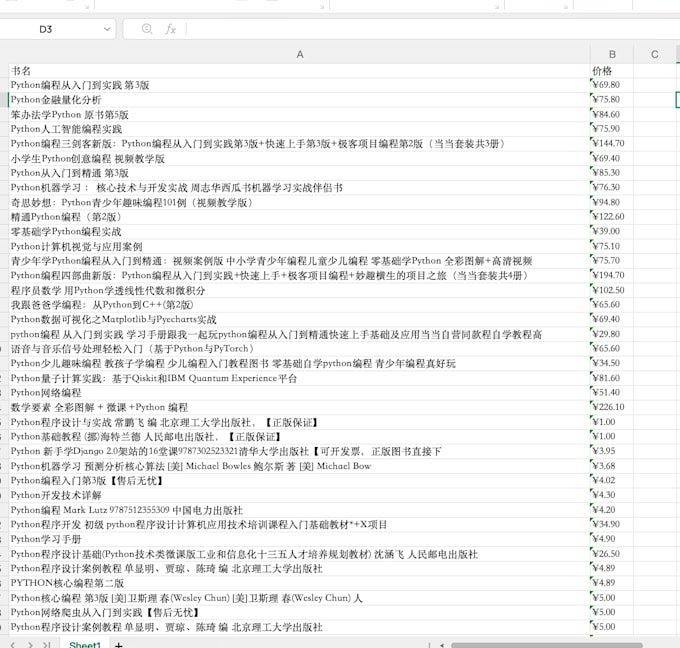Select price cell ¥84.60
Image resolution: width=680 pixels, height=648 pixels.
(x=612, y=114)
